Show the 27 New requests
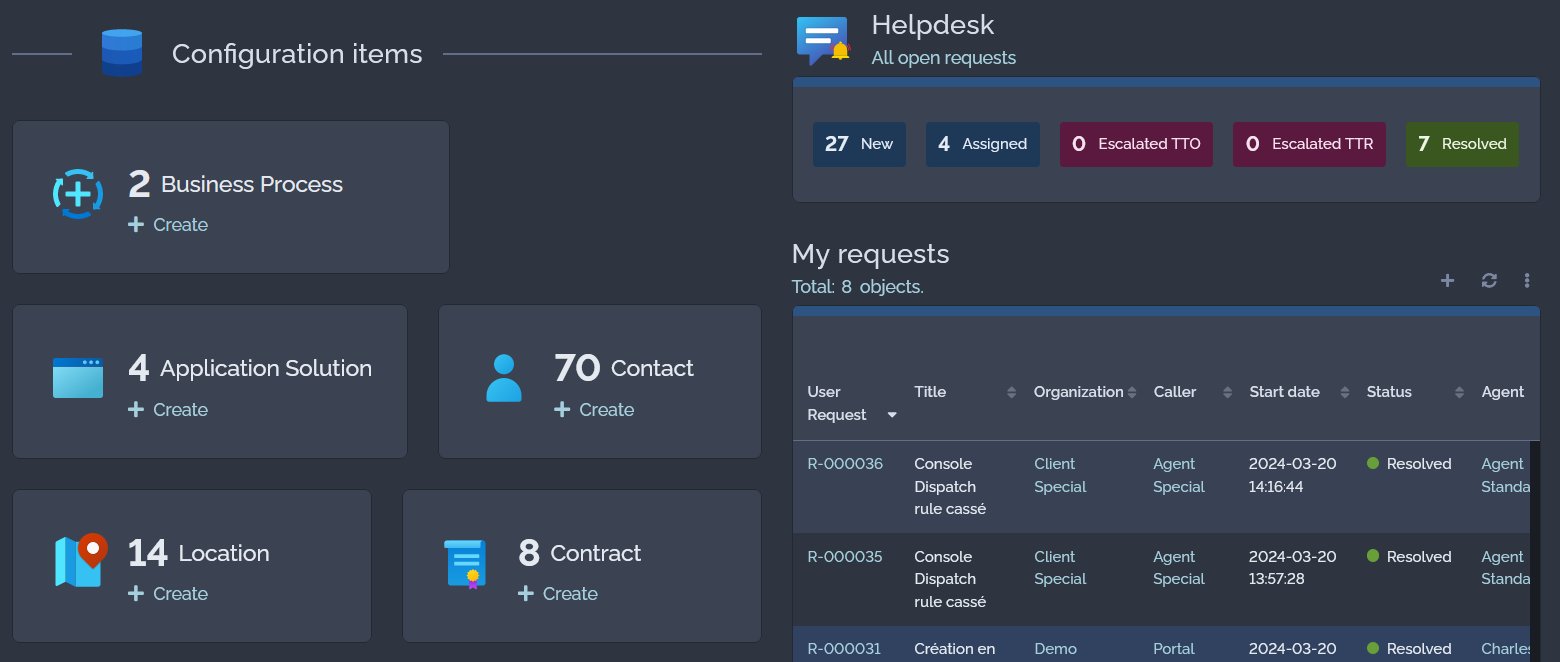Image resolution: width=1560 pixels, height=662 pixels. (859, 144)
